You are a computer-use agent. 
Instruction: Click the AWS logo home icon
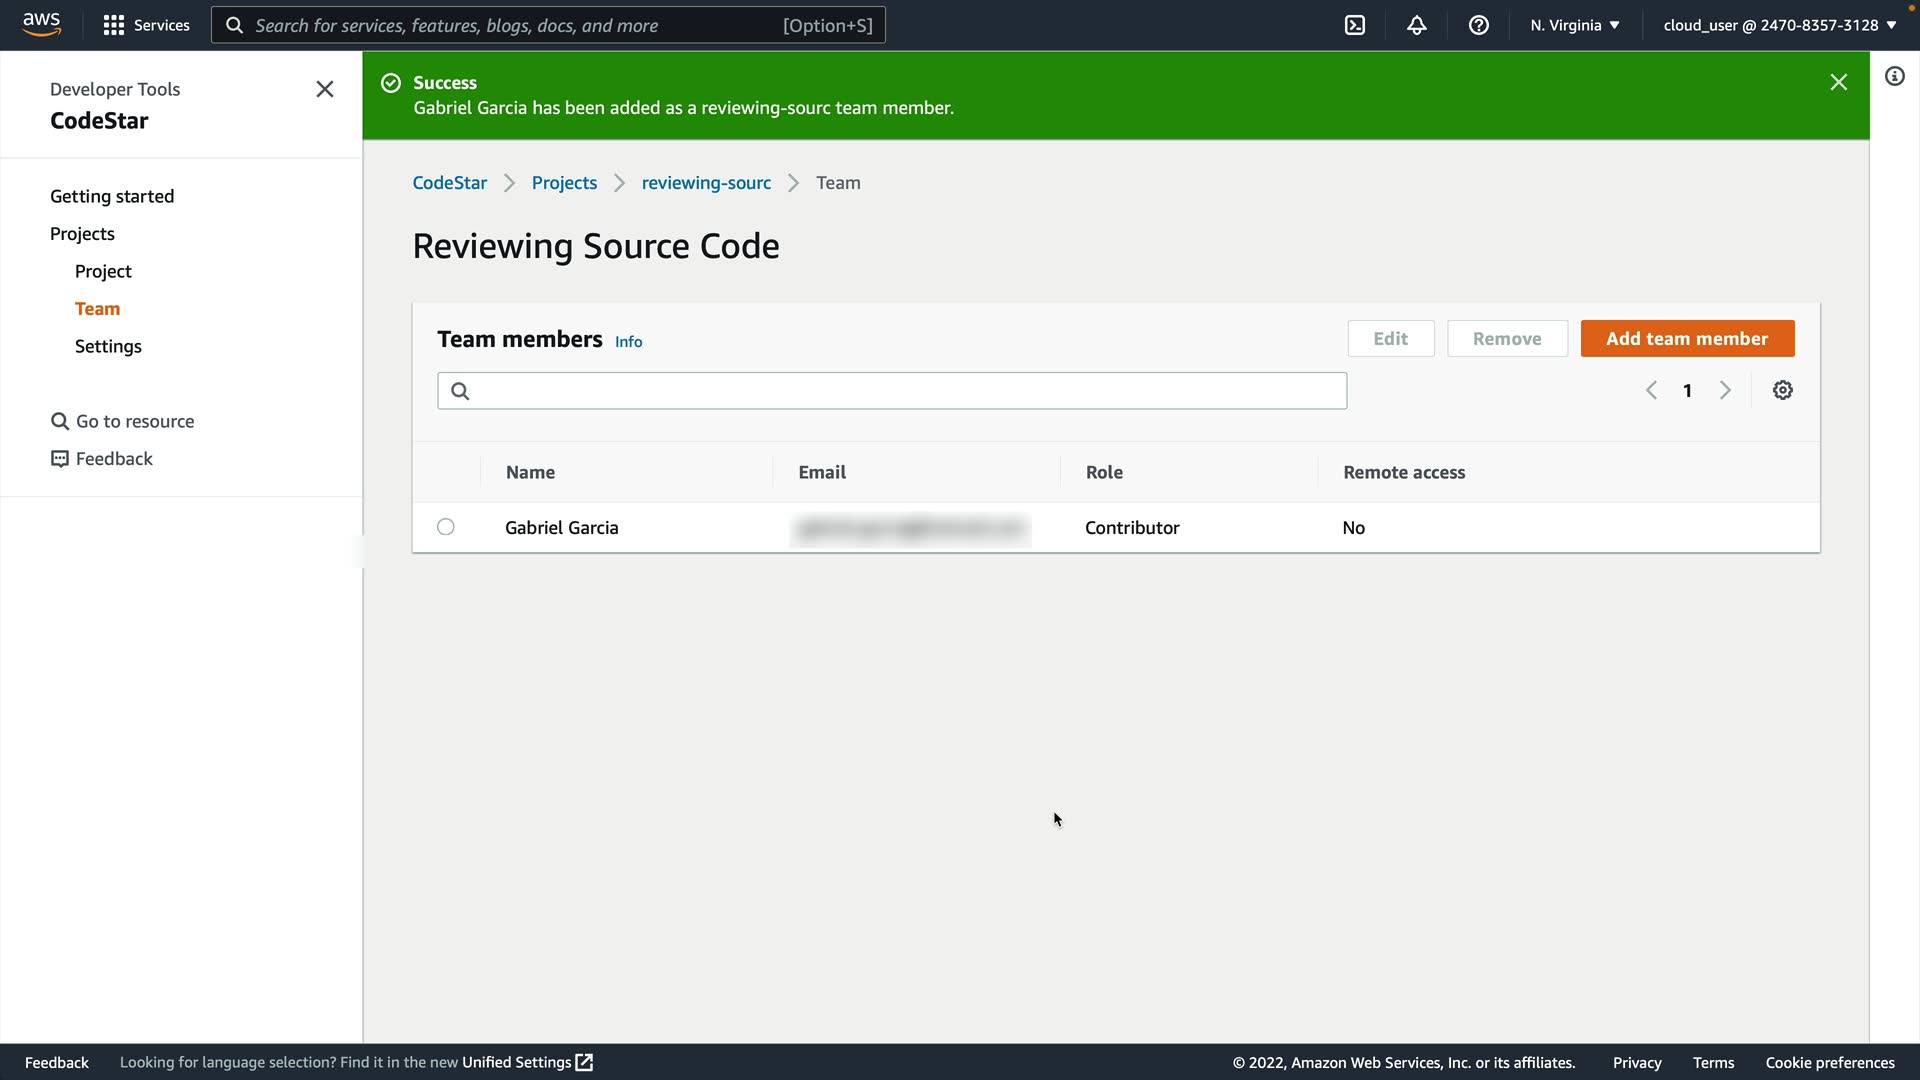point(41,24)
